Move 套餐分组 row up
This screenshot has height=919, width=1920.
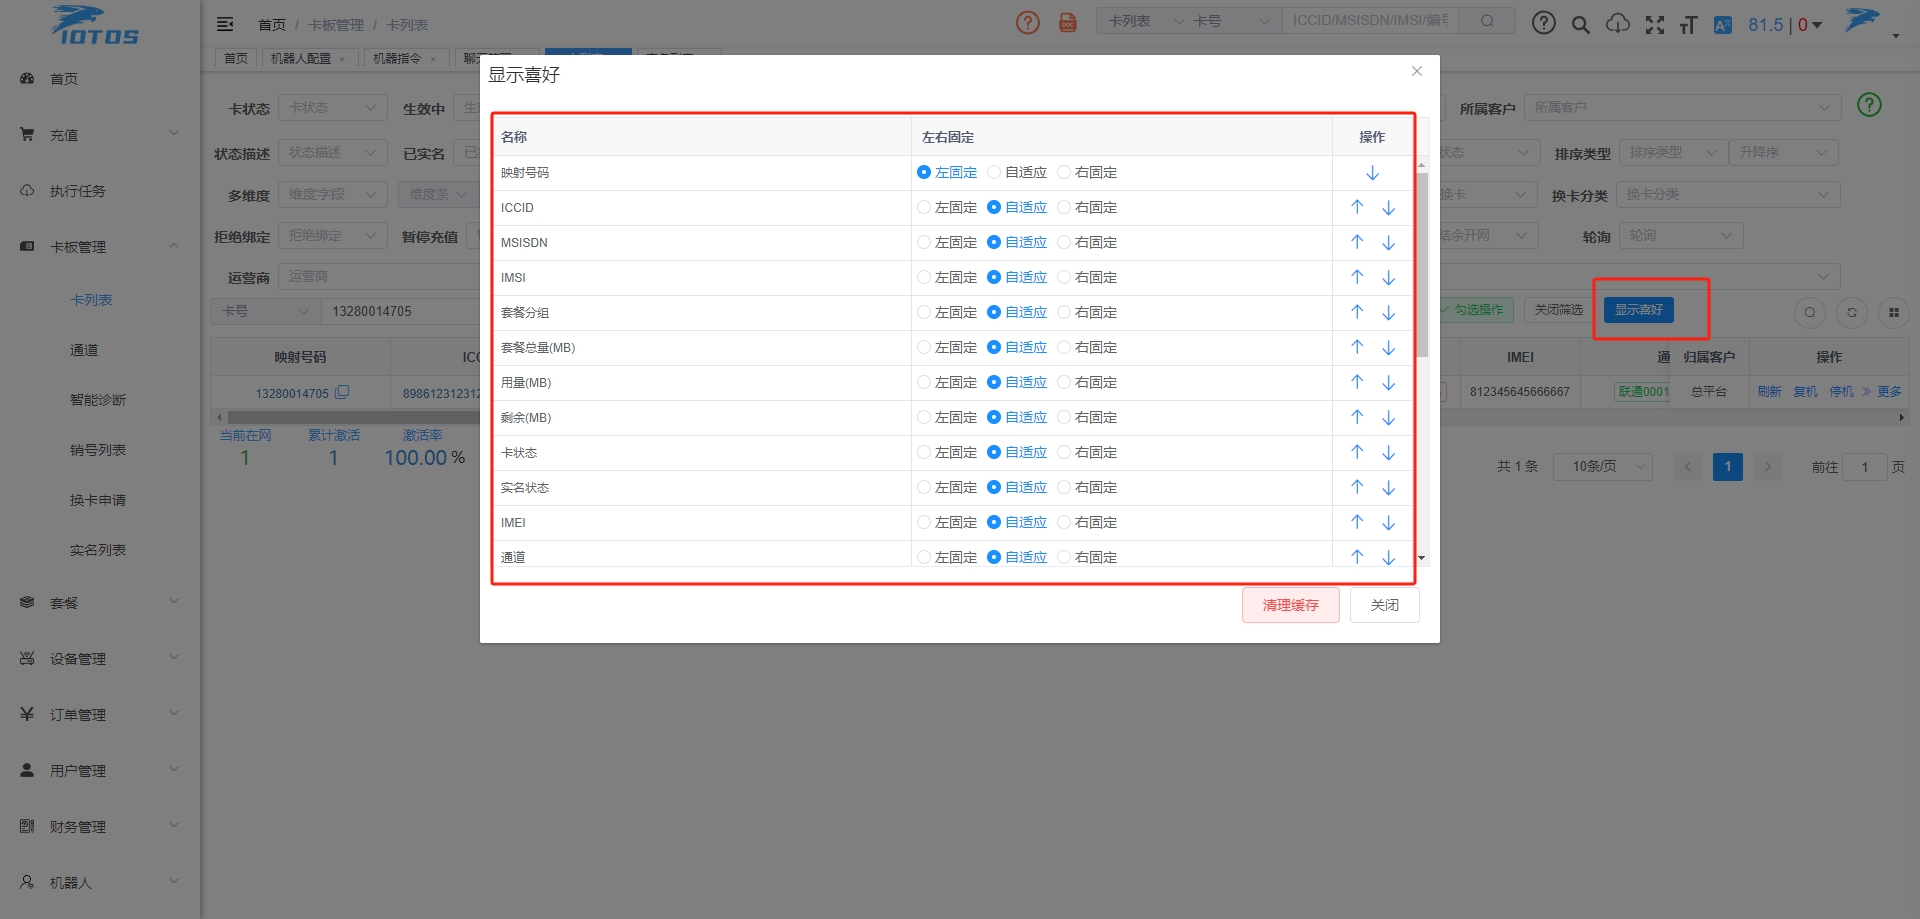[1357, 312]
